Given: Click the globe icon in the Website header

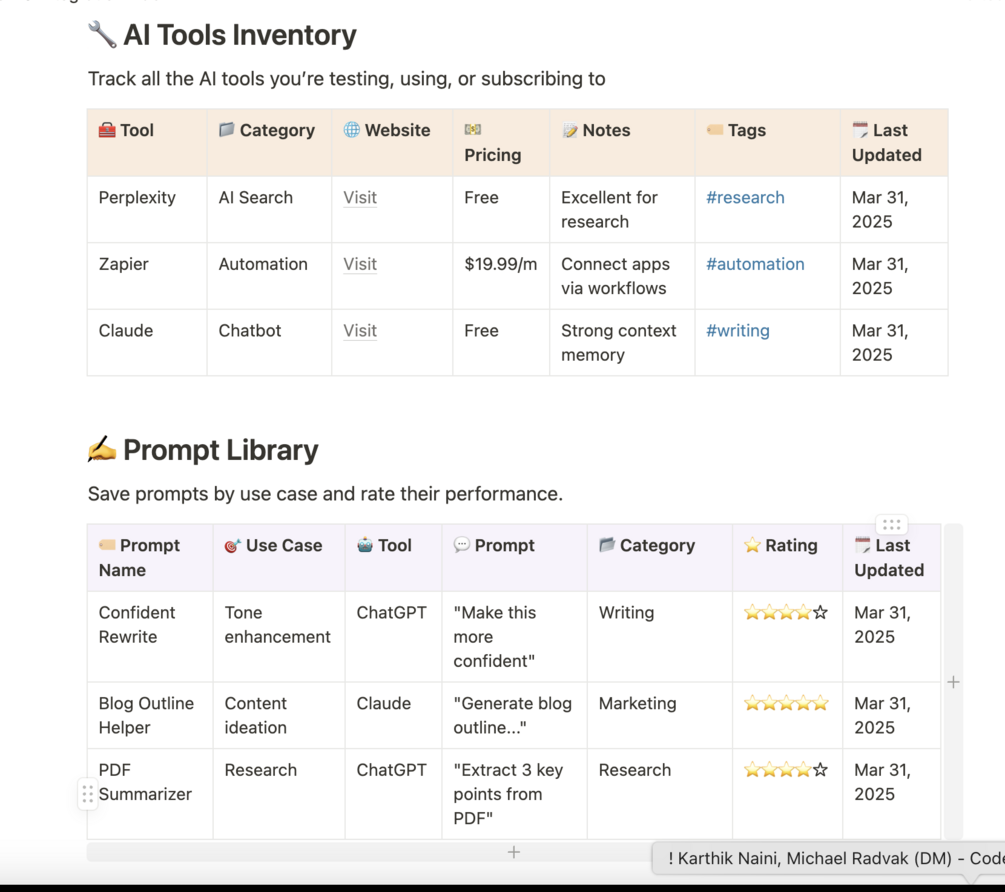Looking at the screenshot, I should point(351,130).
